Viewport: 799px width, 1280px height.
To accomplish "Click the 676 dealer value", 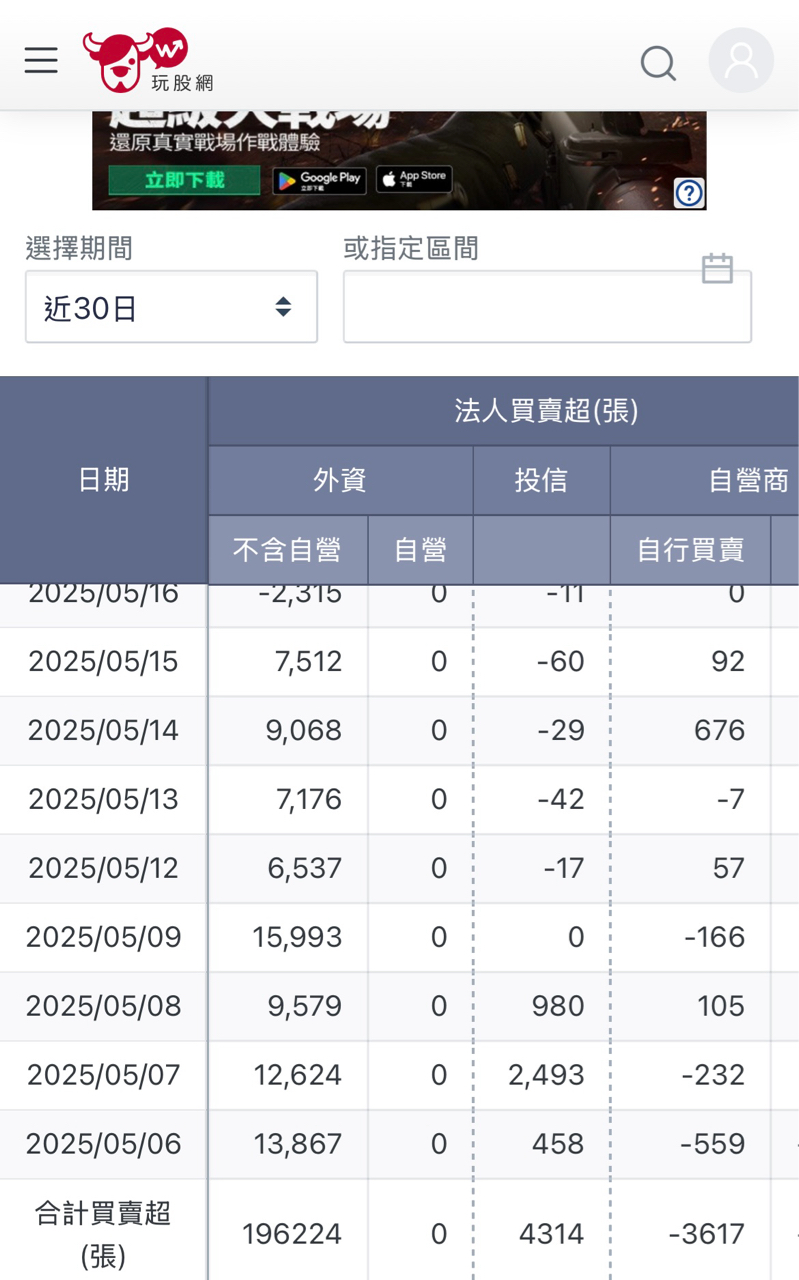I will click(x=720, y=731).
